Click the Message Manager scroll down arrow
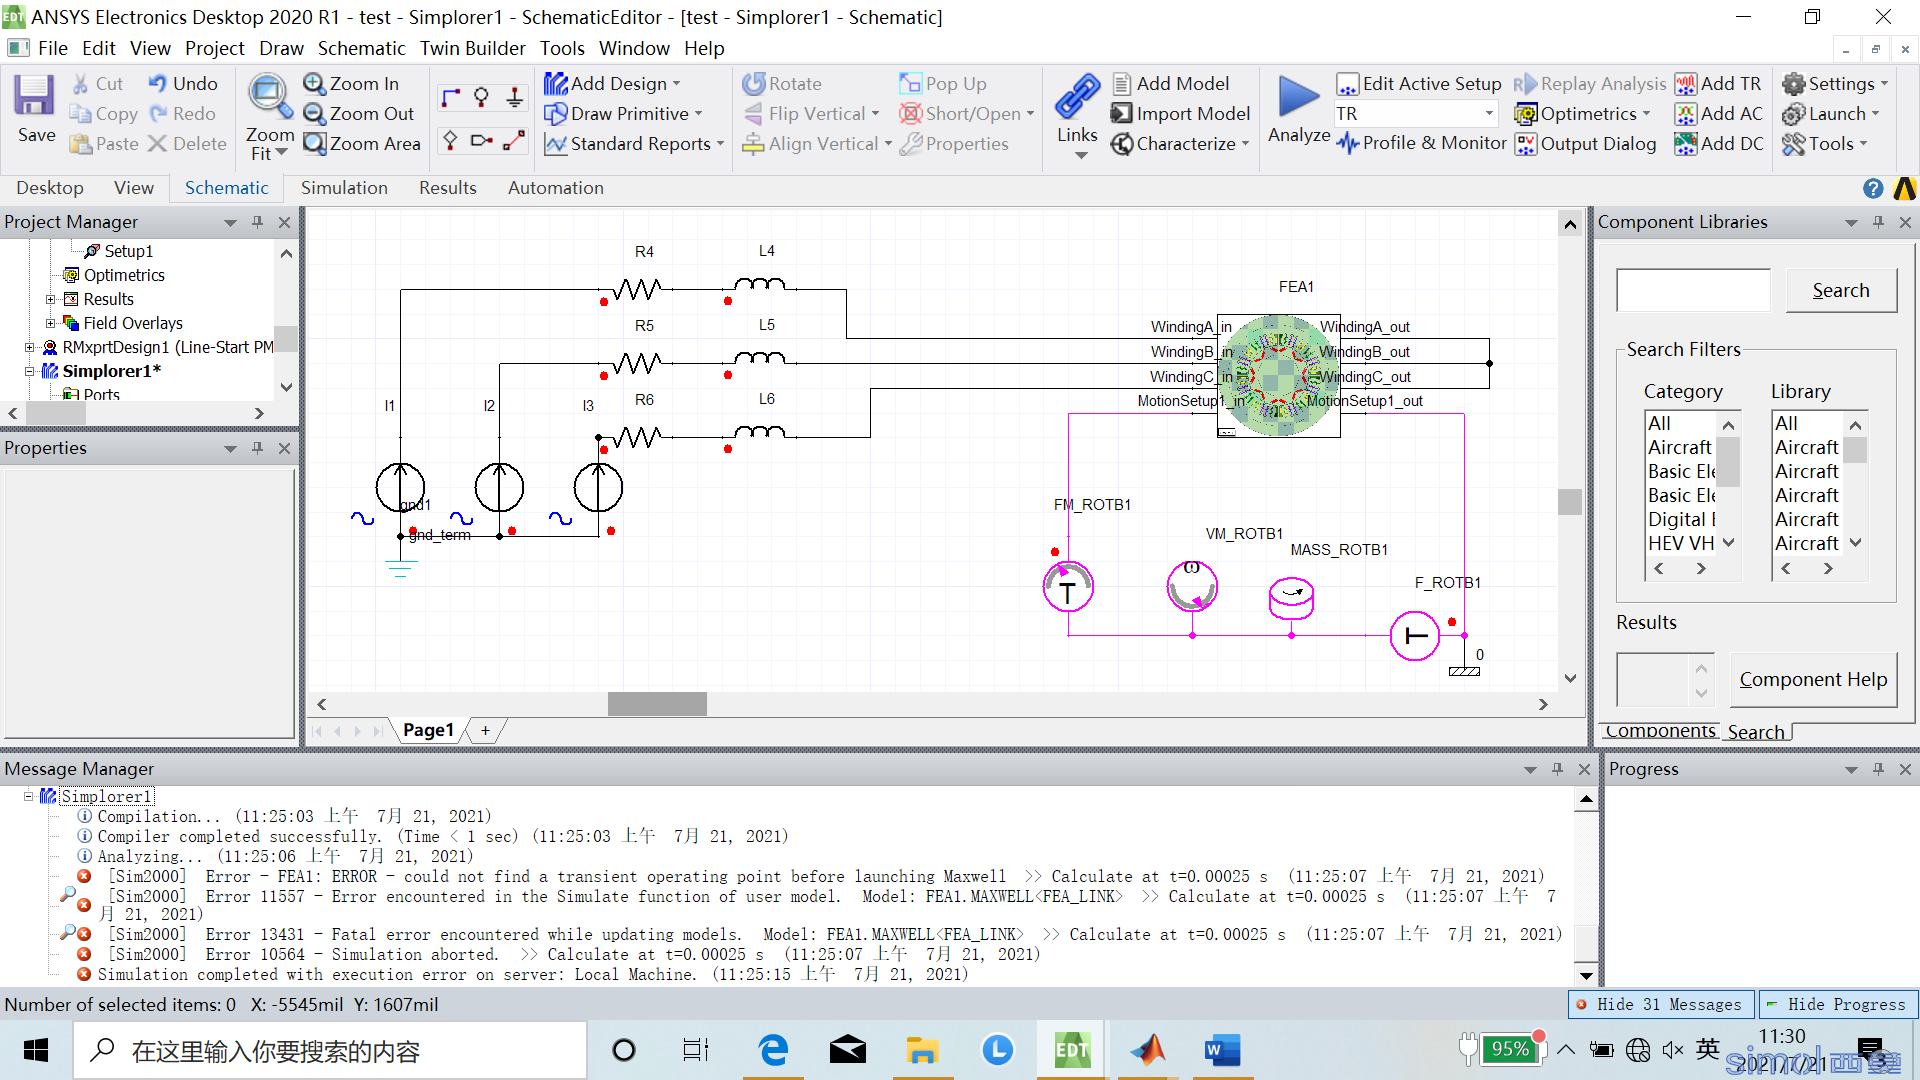1920x1080 pixels. pos(1586,975)
